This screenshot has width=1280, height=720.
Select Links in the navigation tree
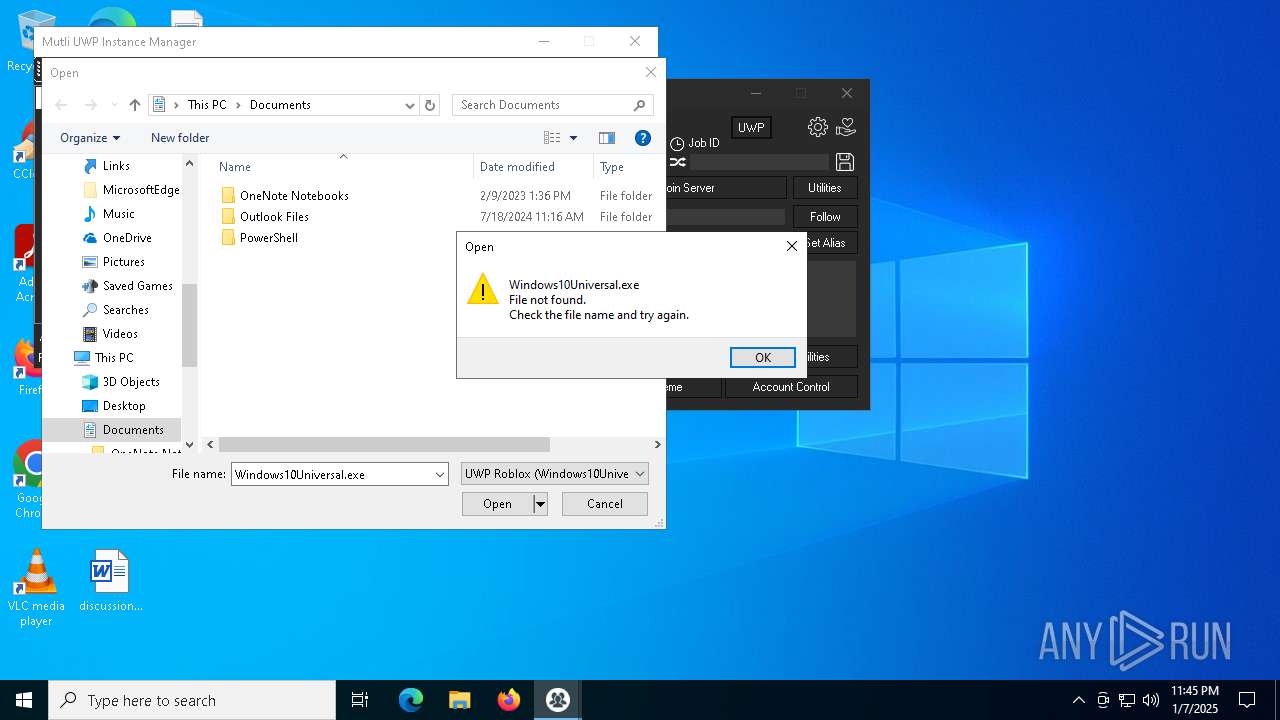point(116,166)
